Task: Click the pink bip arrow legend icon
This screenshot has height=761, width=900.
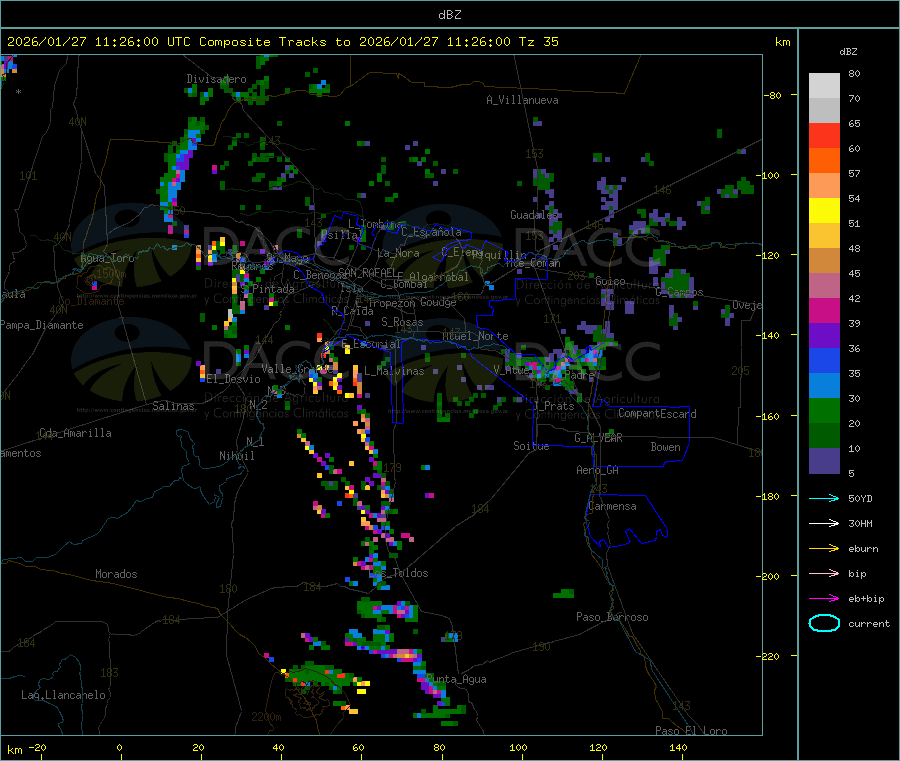Action: [x=824, y=573]
